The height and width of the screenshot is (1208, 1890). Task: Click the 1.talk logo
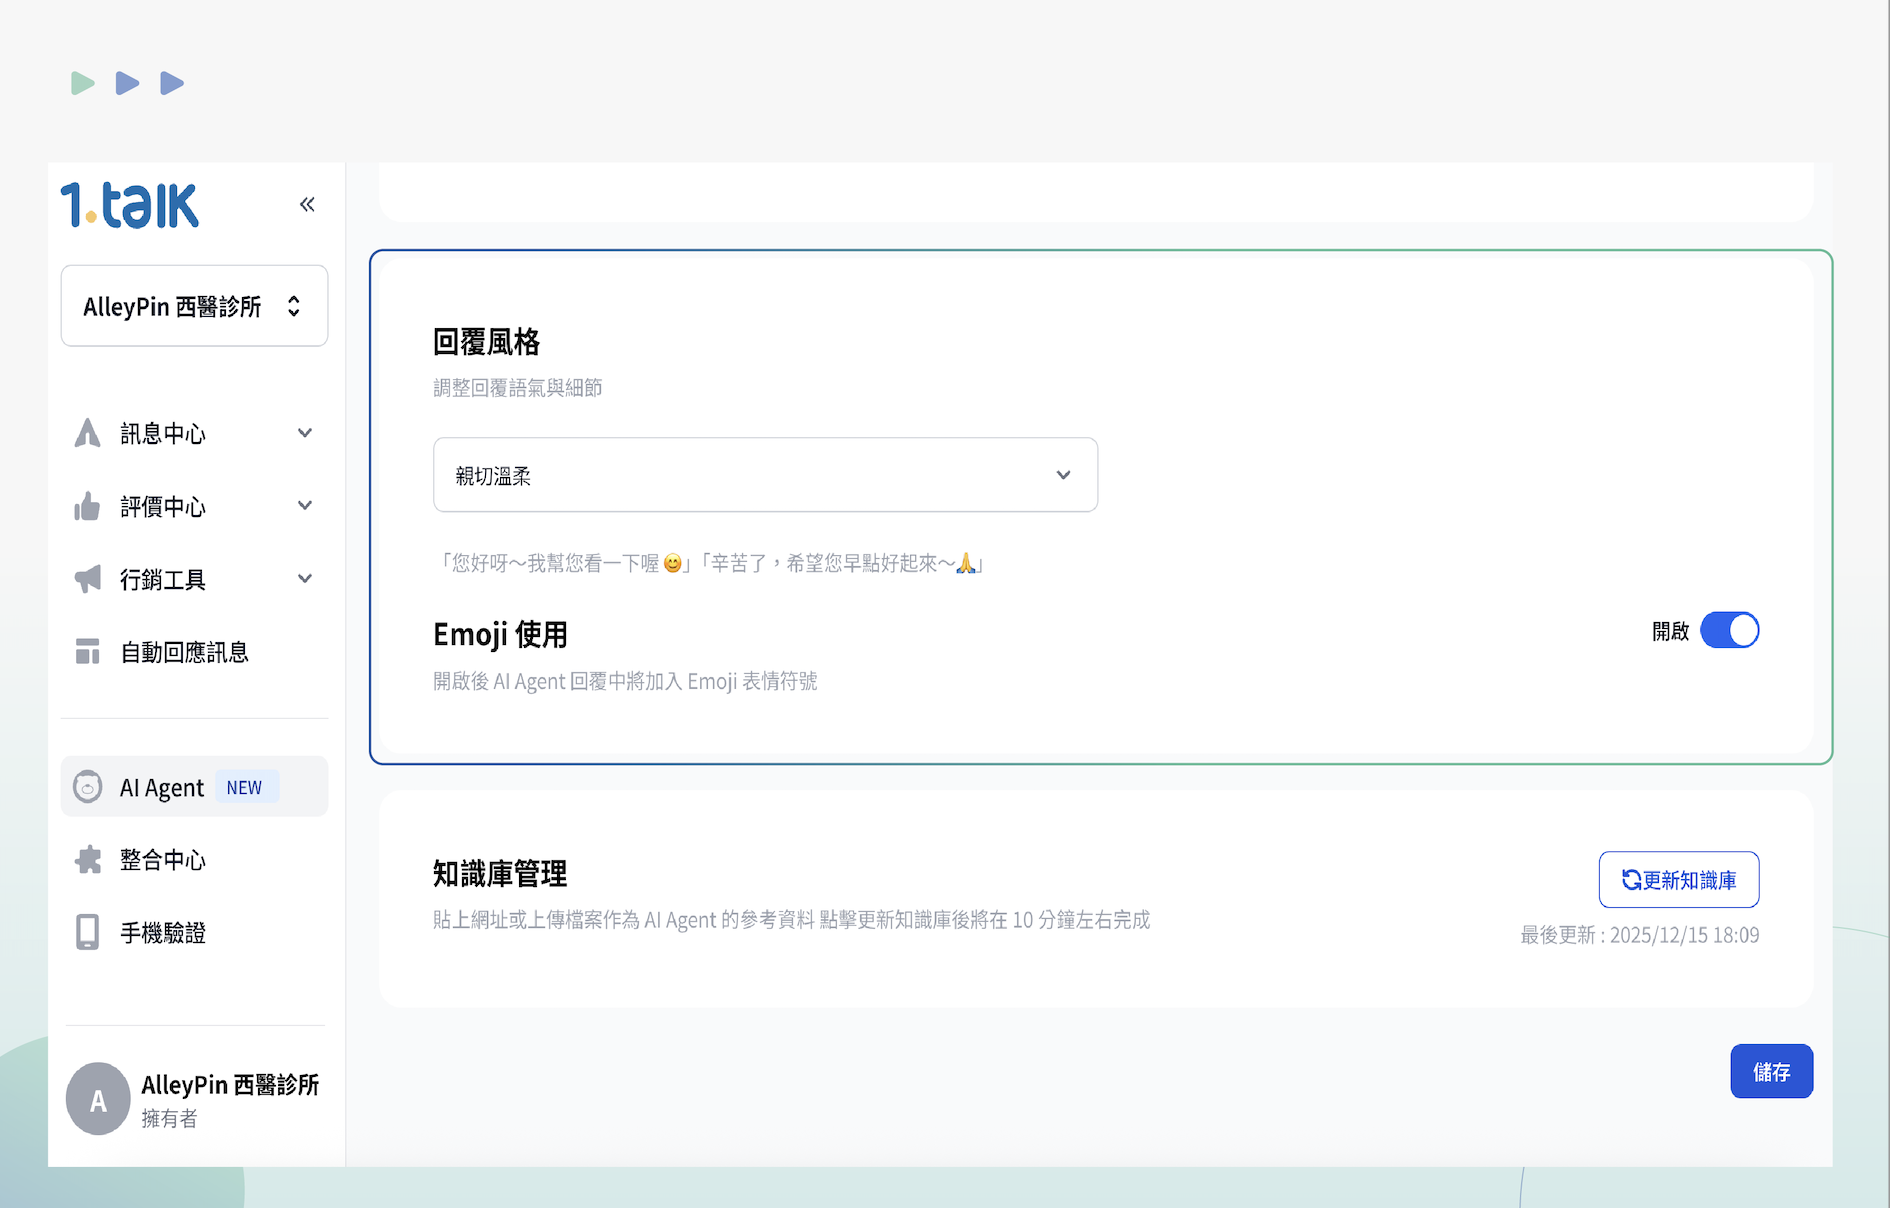click(130, 206)
